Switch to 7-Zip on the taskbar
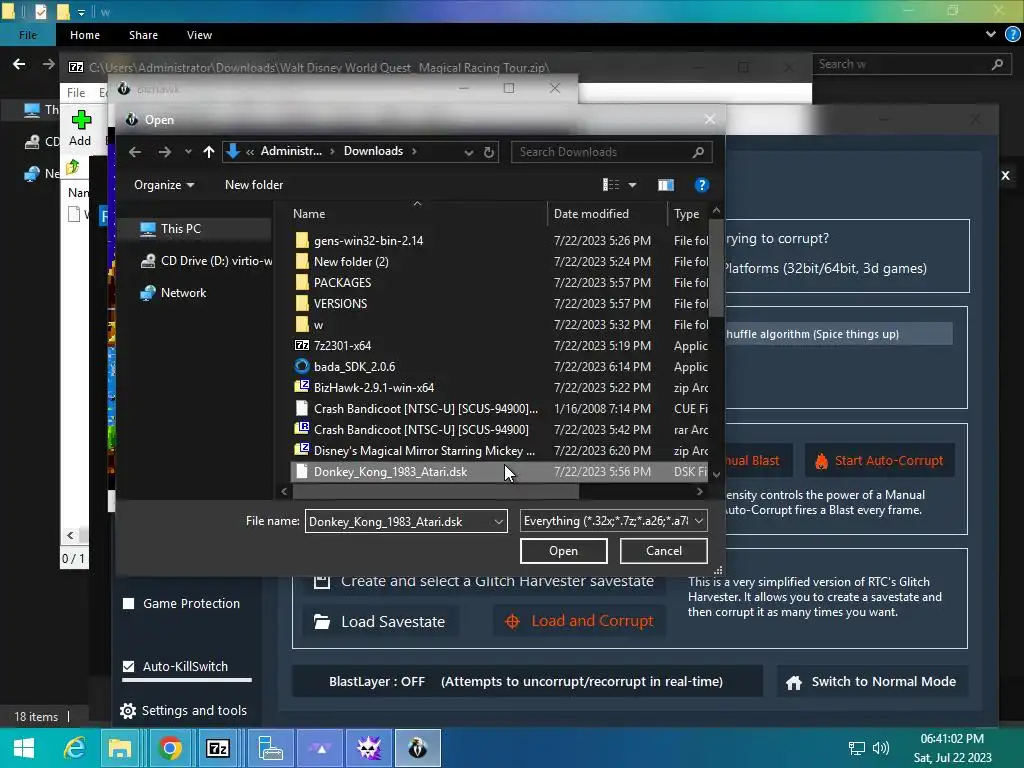This screenshot has height=768, width=1024. [x=217, y=748]
